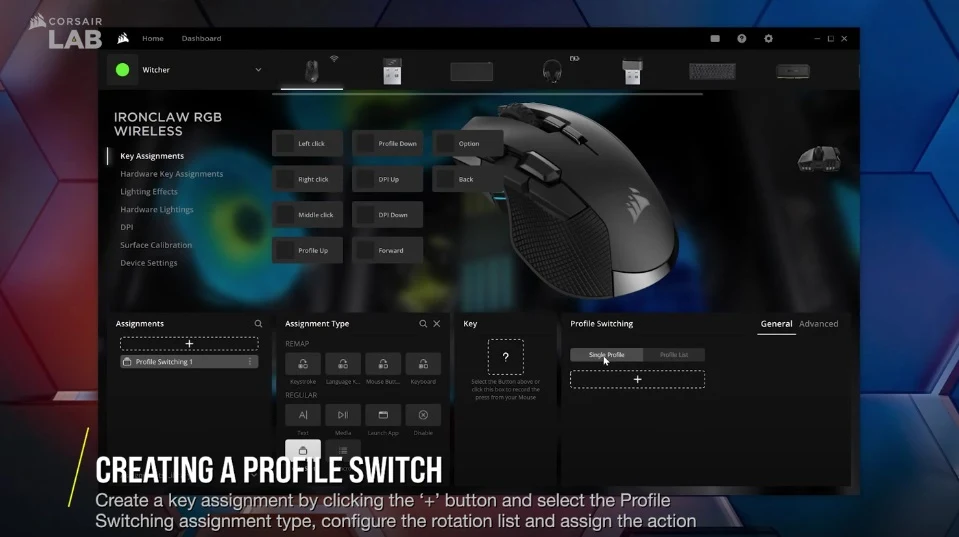Select the Profile Up button
The image size is (959, 537).
point(307,250)
